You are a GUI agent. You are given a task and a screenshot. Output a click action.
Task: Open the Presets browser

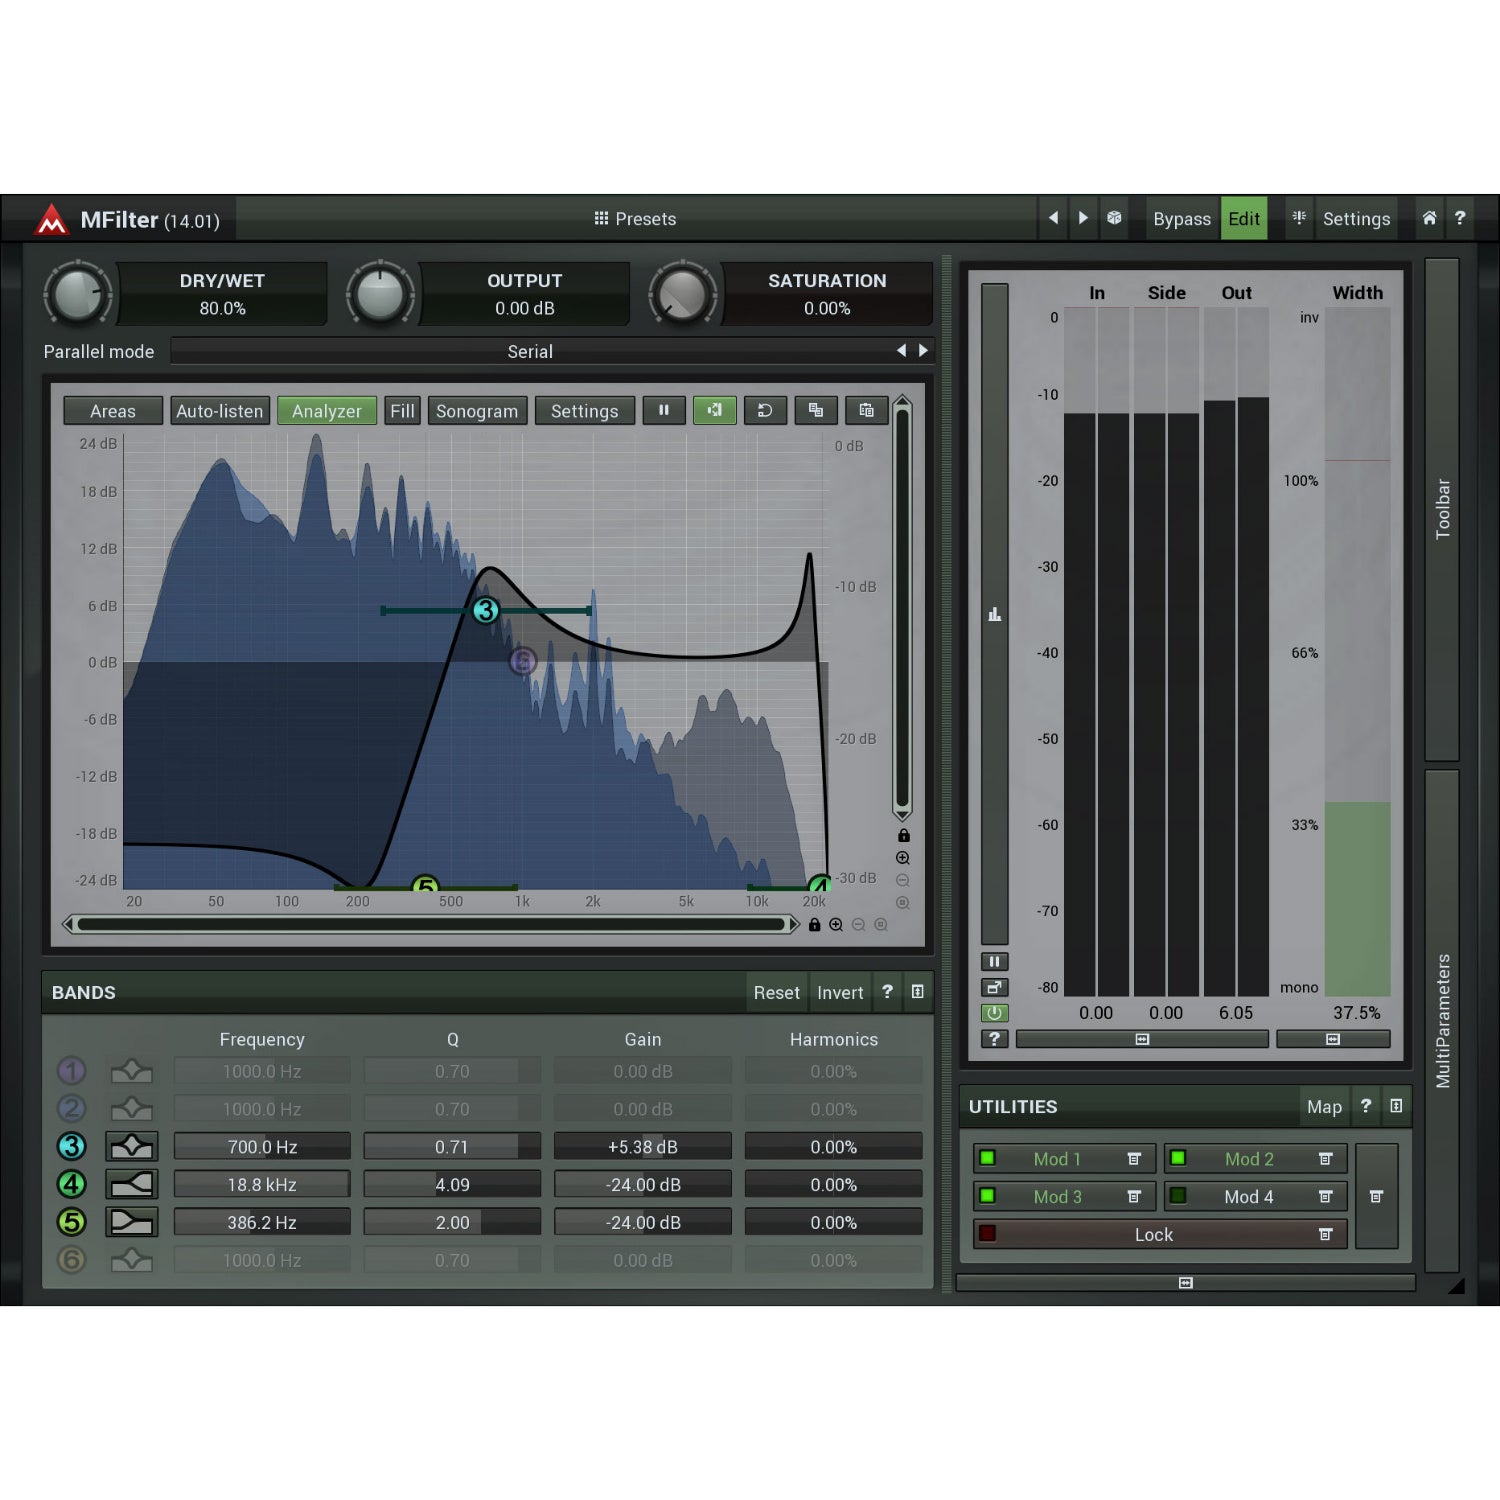[635, 219]
